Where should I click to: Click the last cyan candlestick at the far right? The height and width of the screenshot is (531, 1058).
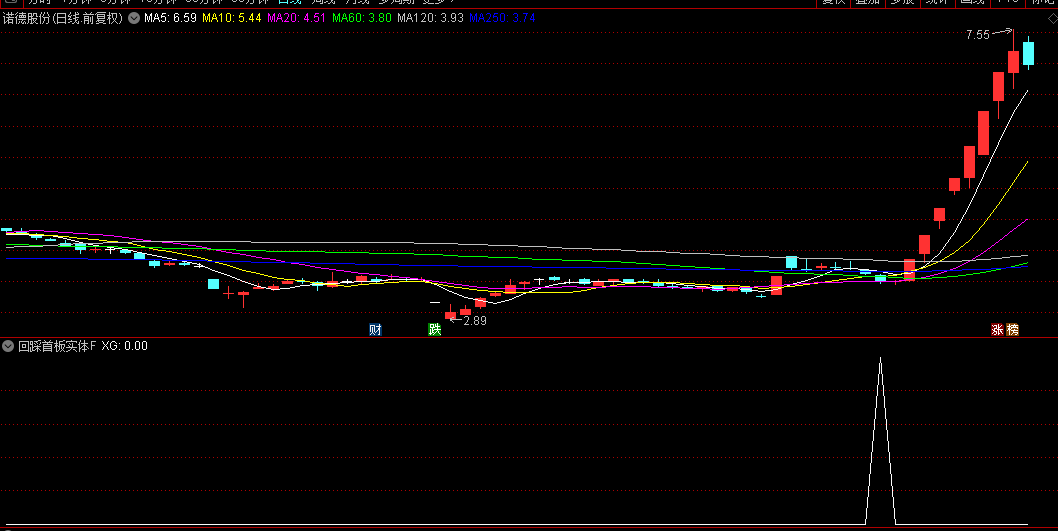point(1028,53)
